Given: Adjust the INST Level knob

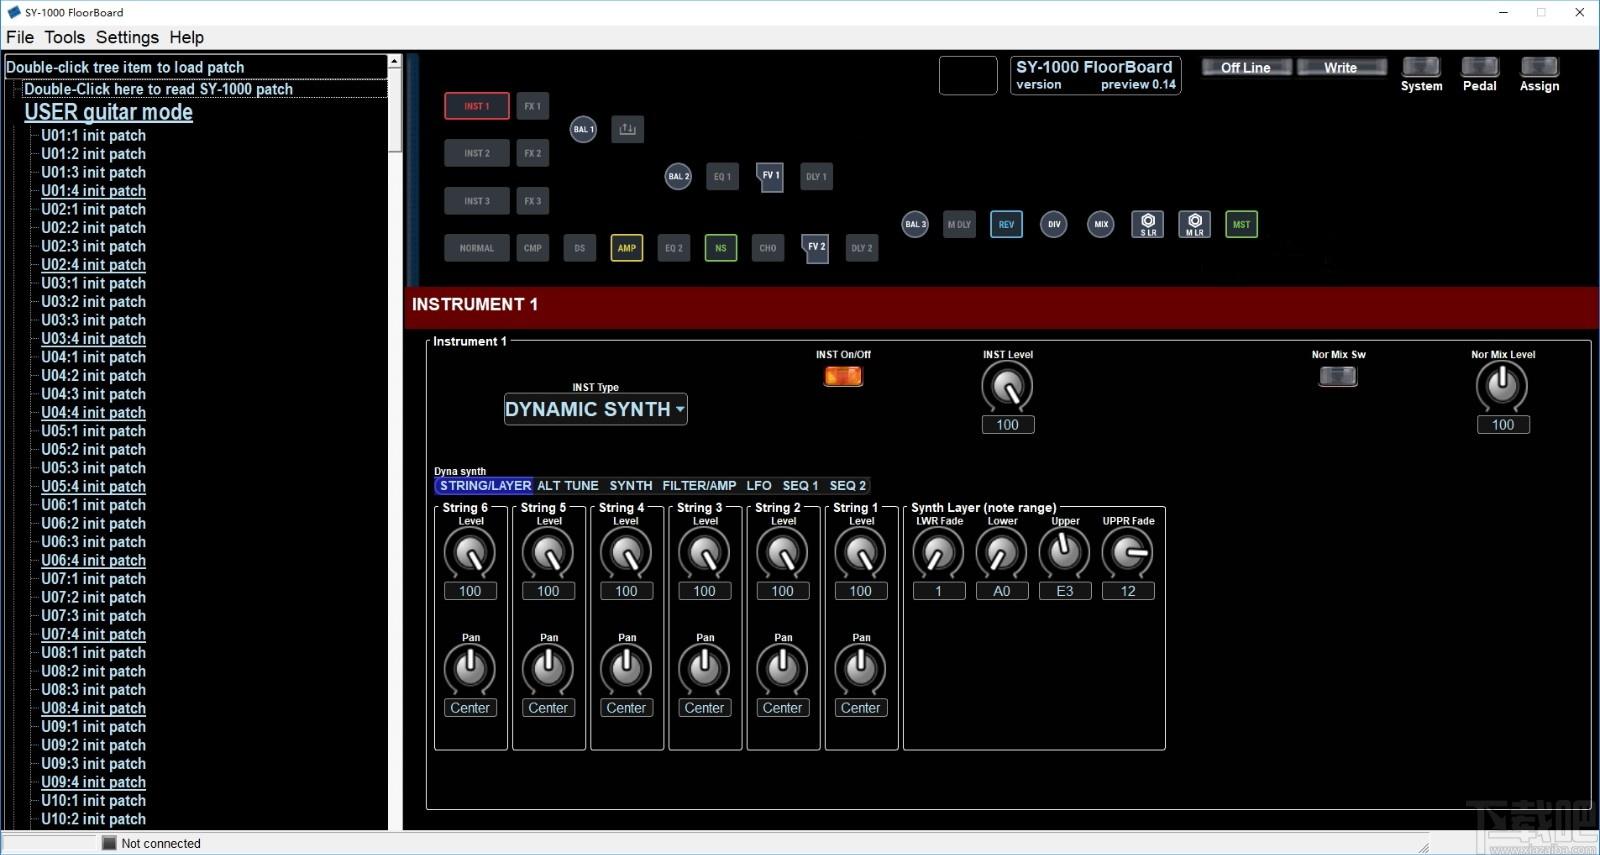Looking at the screenshot, I should (x=1007, y=386).
